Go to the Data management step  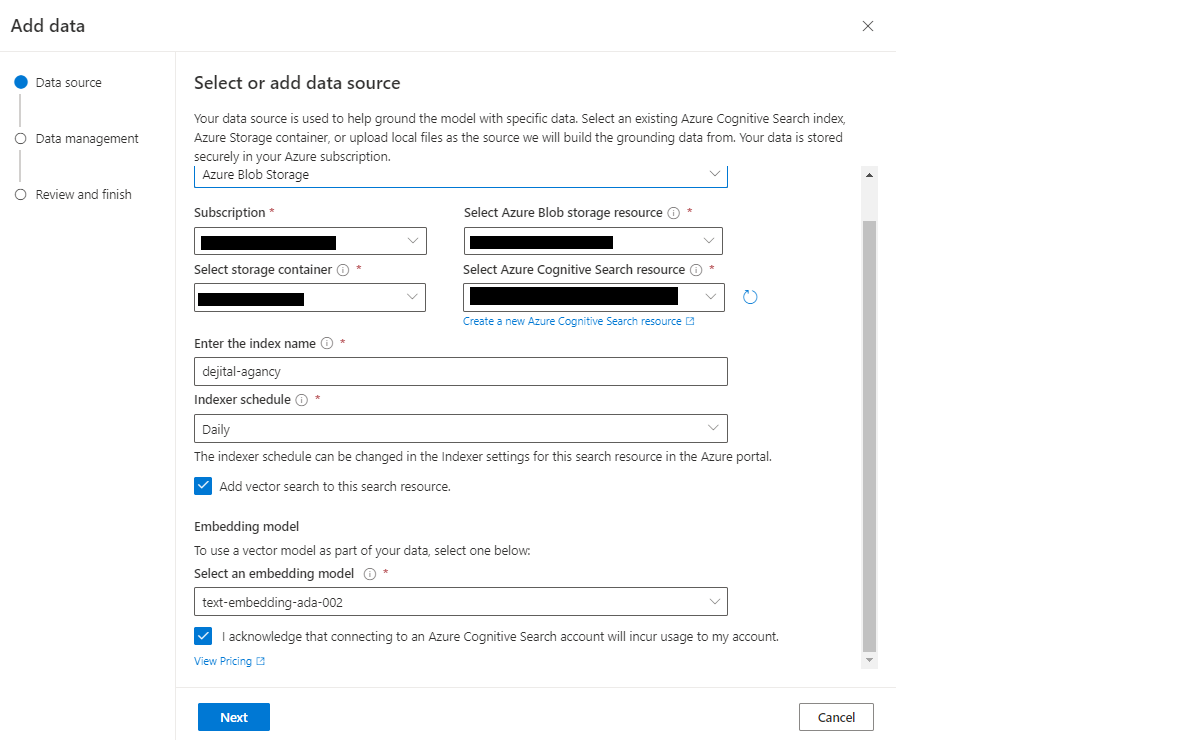[x=77, y=138]
